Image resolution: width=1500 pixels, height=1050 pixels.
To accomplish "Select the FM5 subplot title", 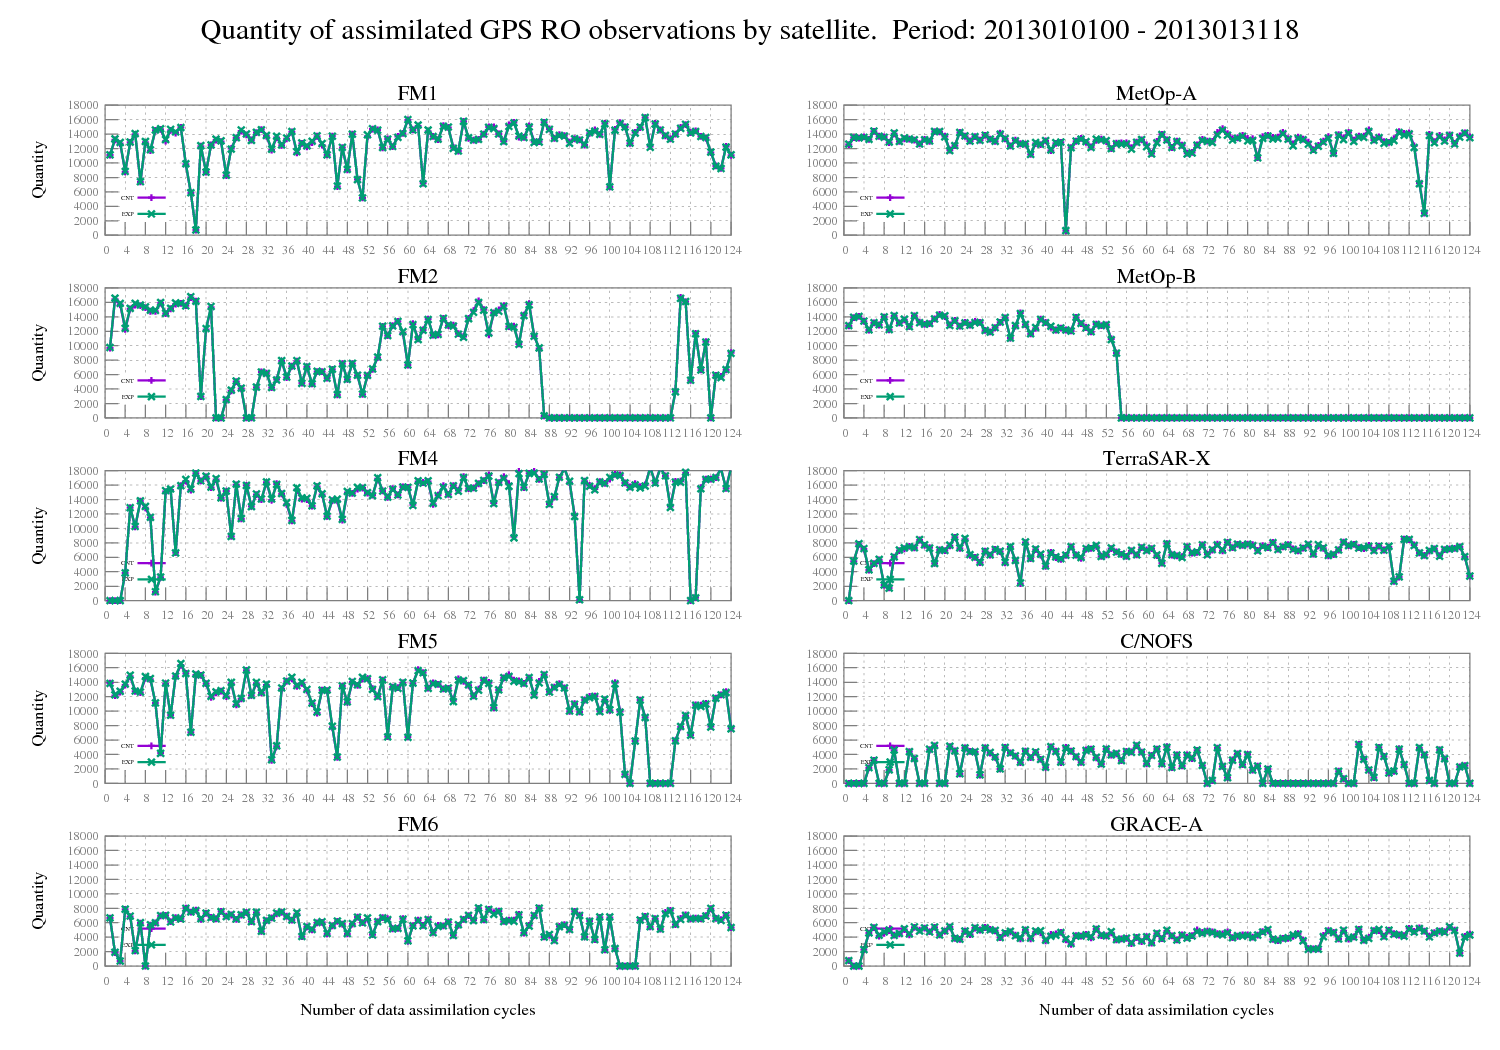I will 417,642.
